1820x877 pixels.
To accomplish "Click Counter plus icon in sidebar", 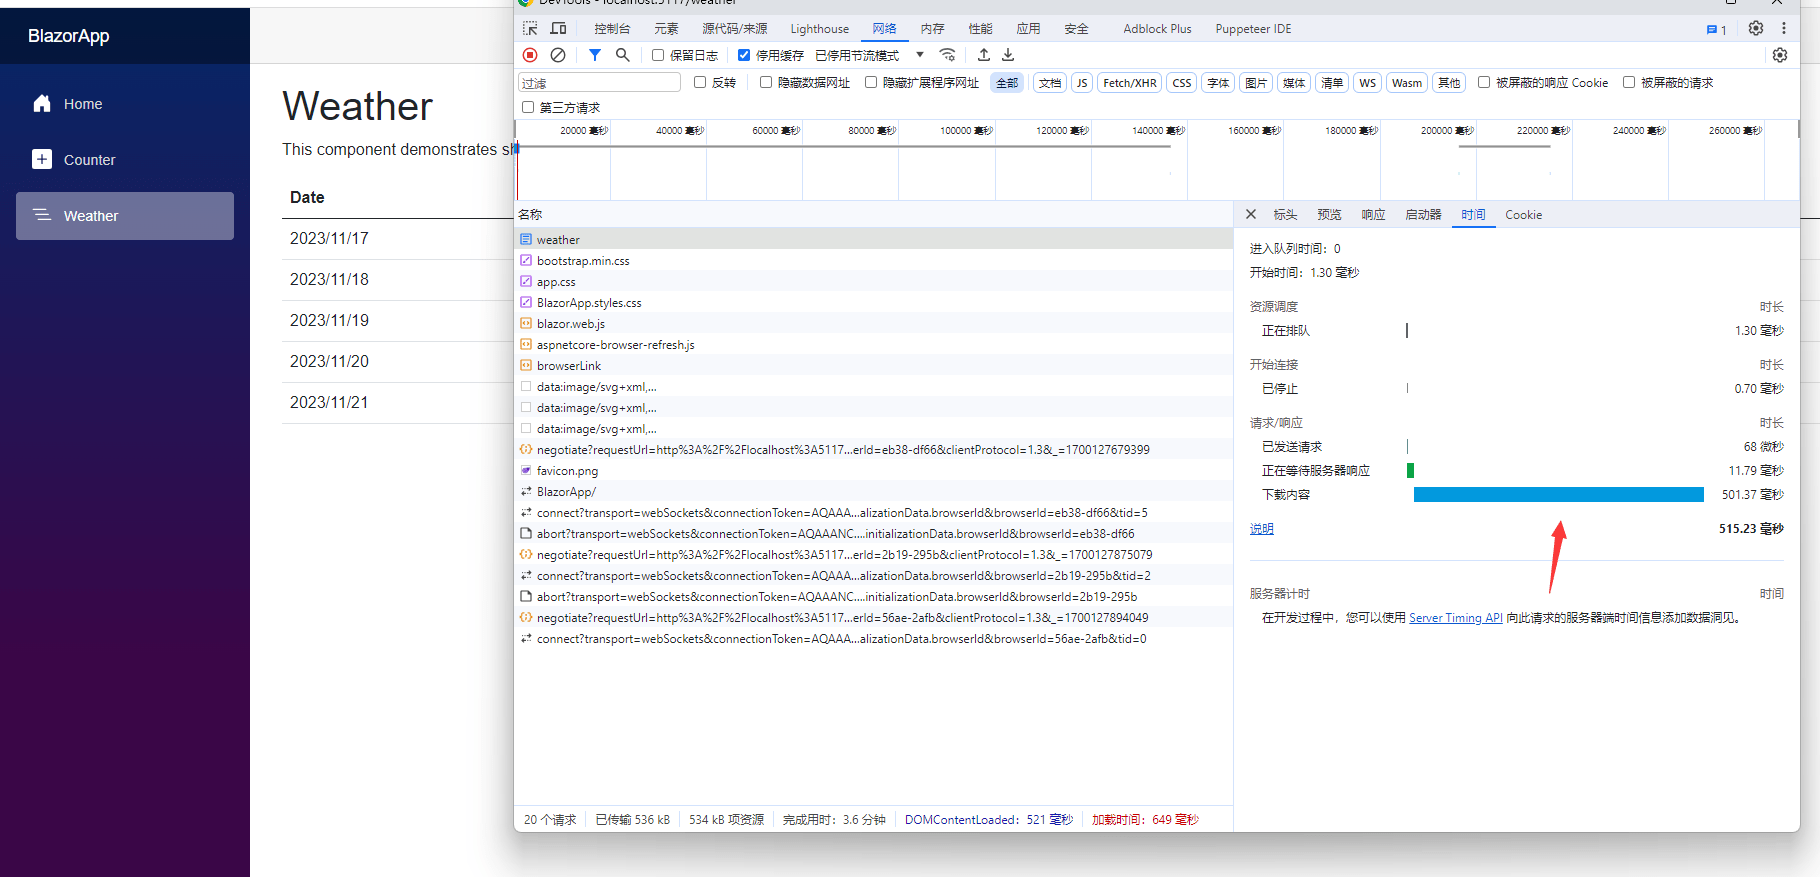I will click(42, 159).
